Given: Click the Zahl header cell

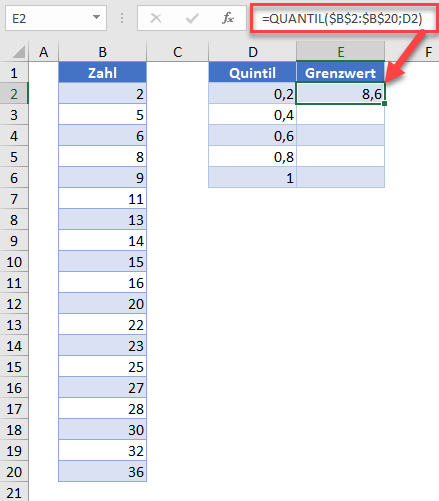Looking at the screenshot, I should point(102,73).
